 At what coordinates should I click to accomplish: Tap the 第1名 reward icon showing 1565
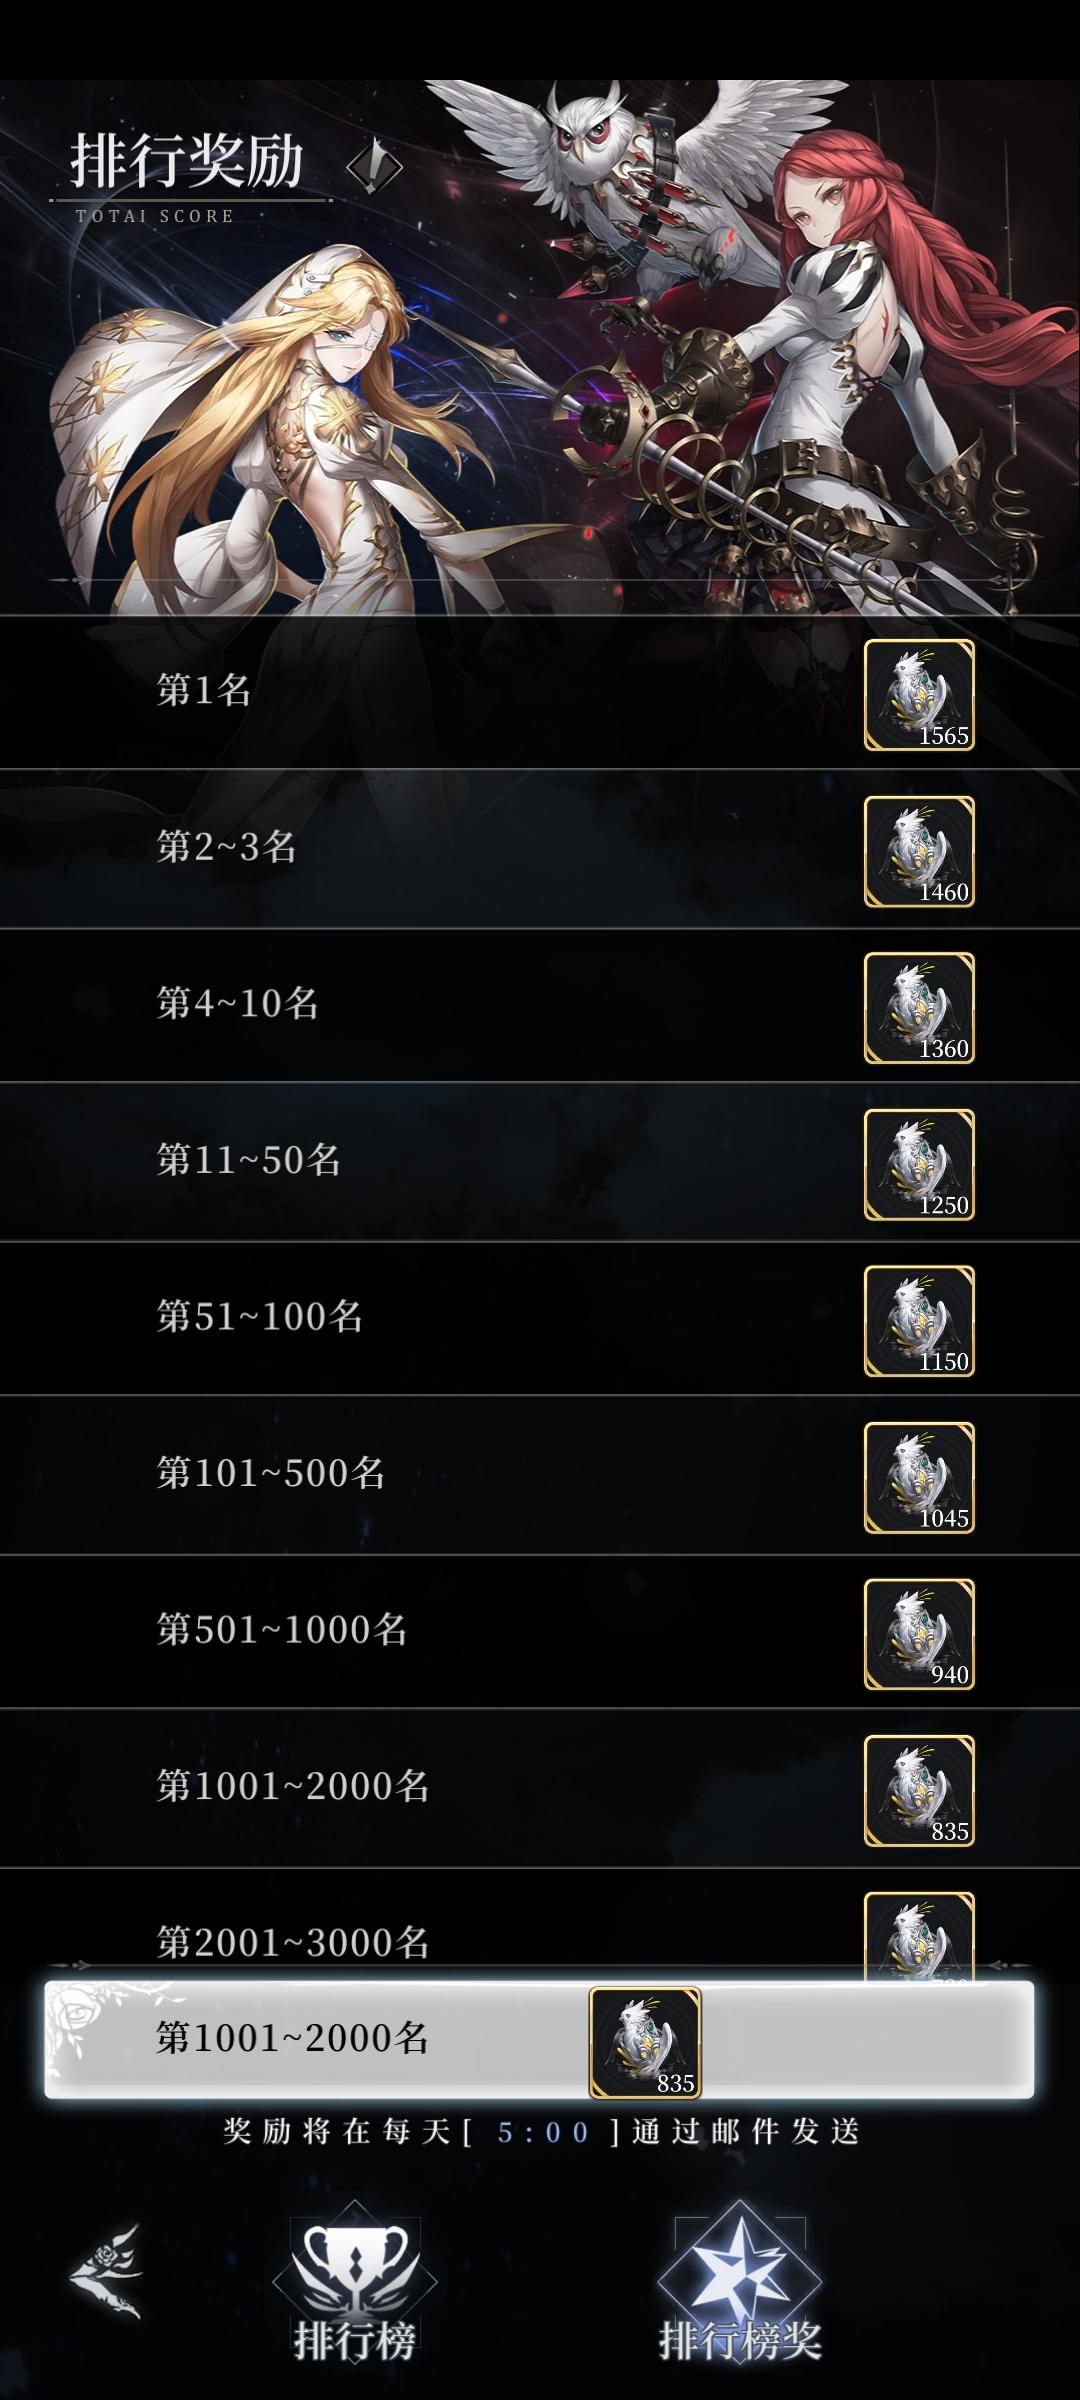pyautogui.click(x=919, y=695)
